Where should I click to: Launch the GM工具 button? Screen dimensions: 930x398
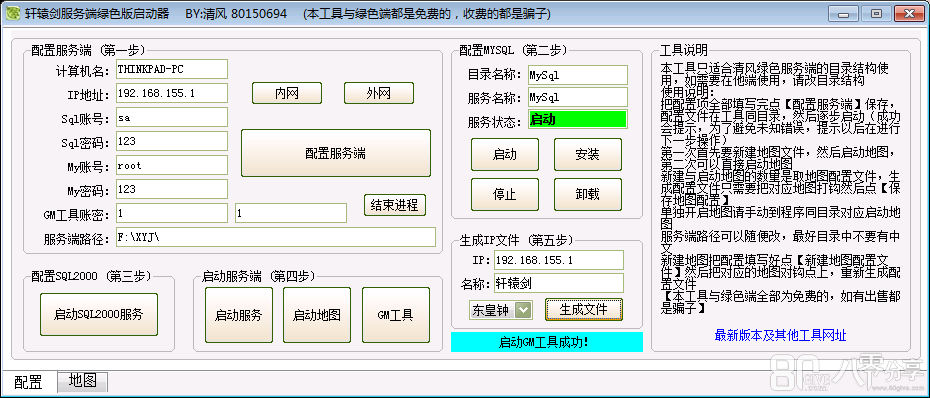(x=396, y=315)
